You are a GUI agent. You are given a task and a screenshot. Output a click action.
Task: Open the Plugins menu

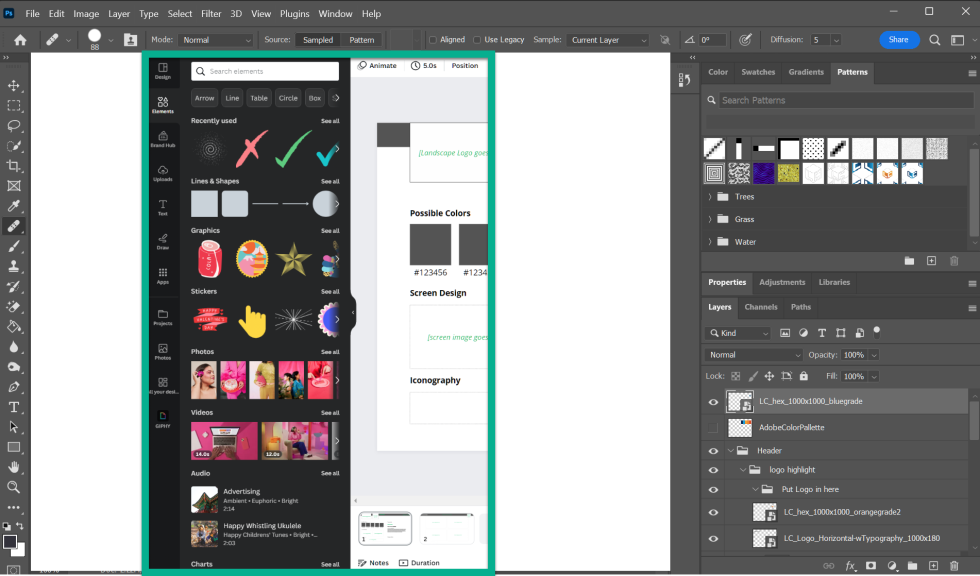[294, 13]
